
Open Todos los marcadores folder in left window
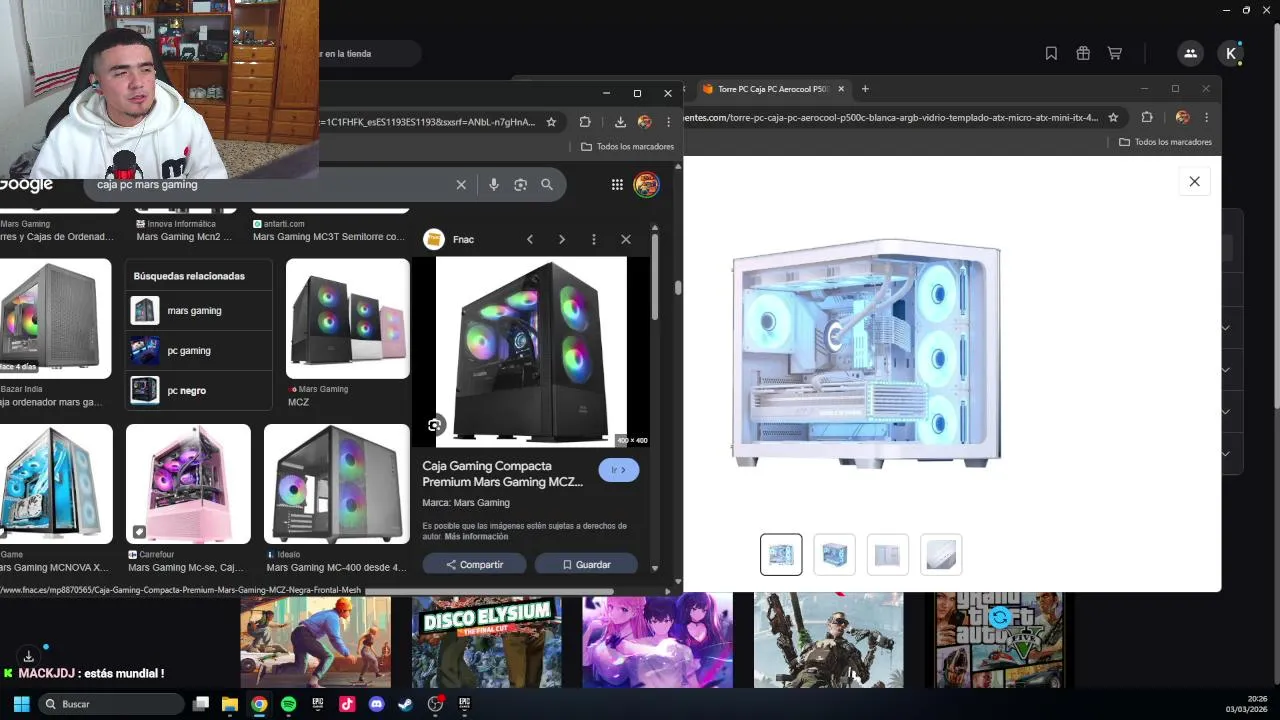(627, 146)
